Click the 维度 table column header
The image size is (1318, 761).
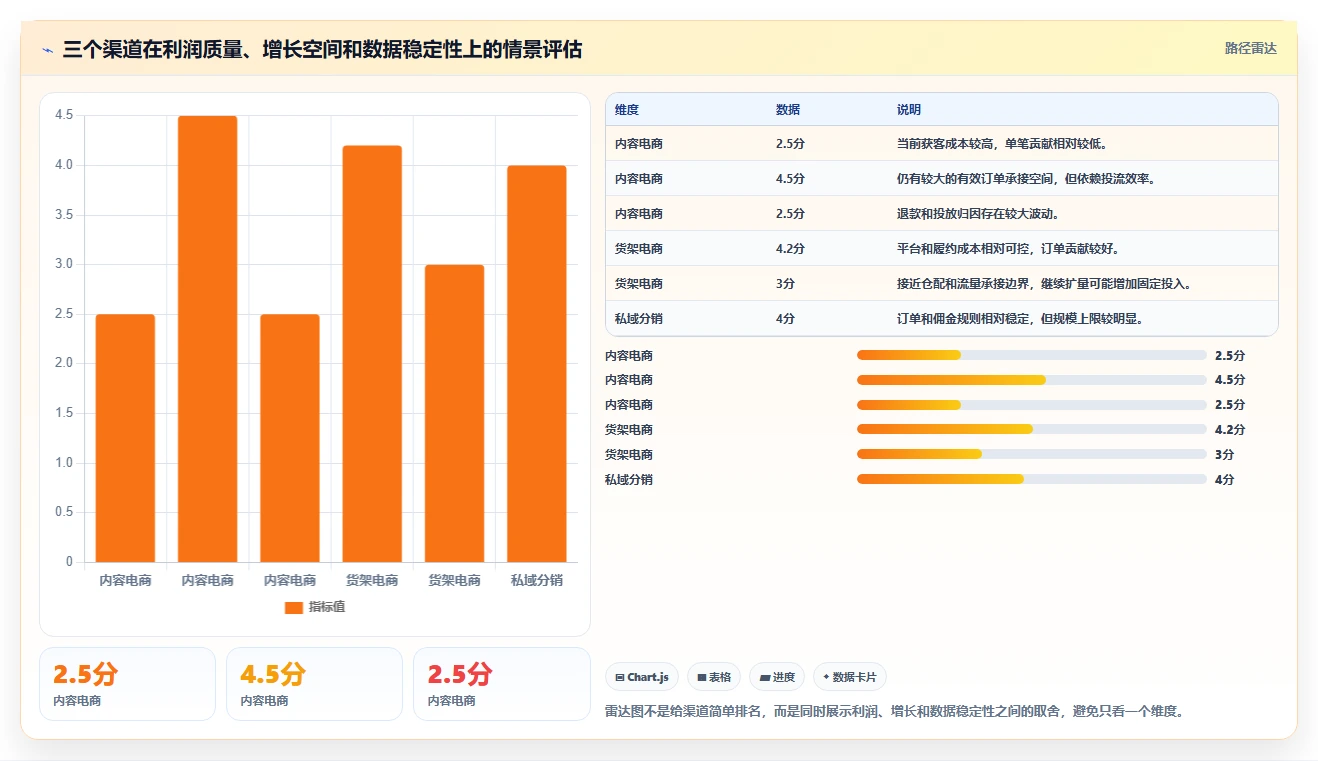point(627,110)
